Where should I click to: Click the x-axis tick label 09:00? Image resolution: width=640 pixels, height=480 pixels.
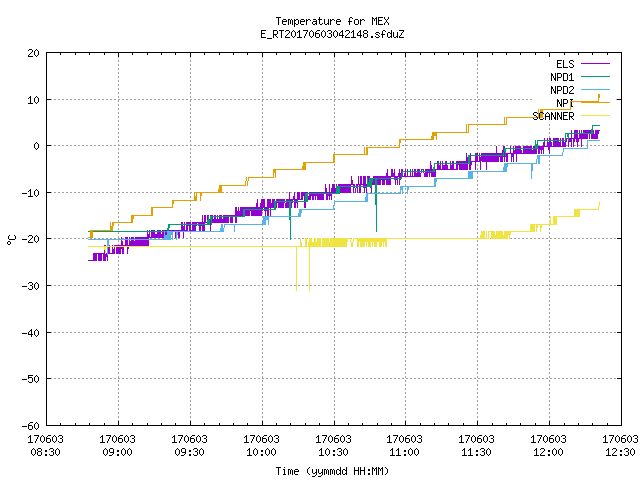117,452
